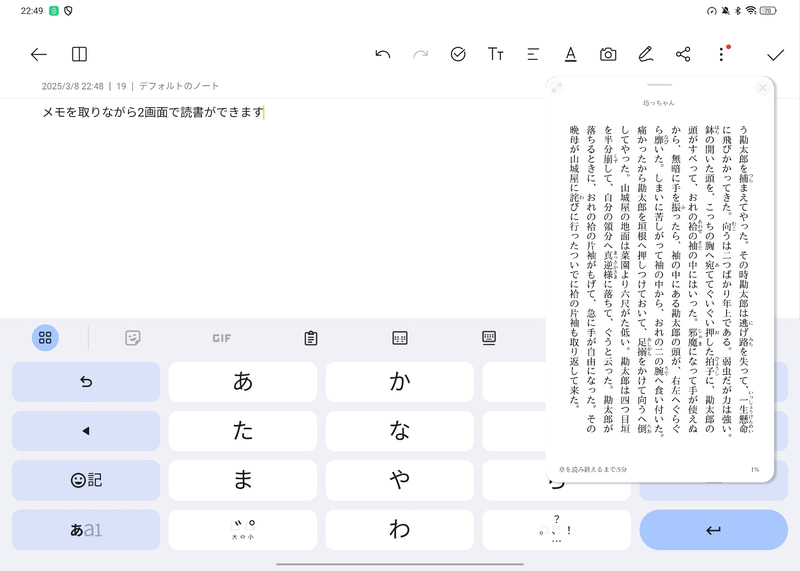Activate the handwriting pen tool
This screenshot has width=800, height=571.
[645, 54]
